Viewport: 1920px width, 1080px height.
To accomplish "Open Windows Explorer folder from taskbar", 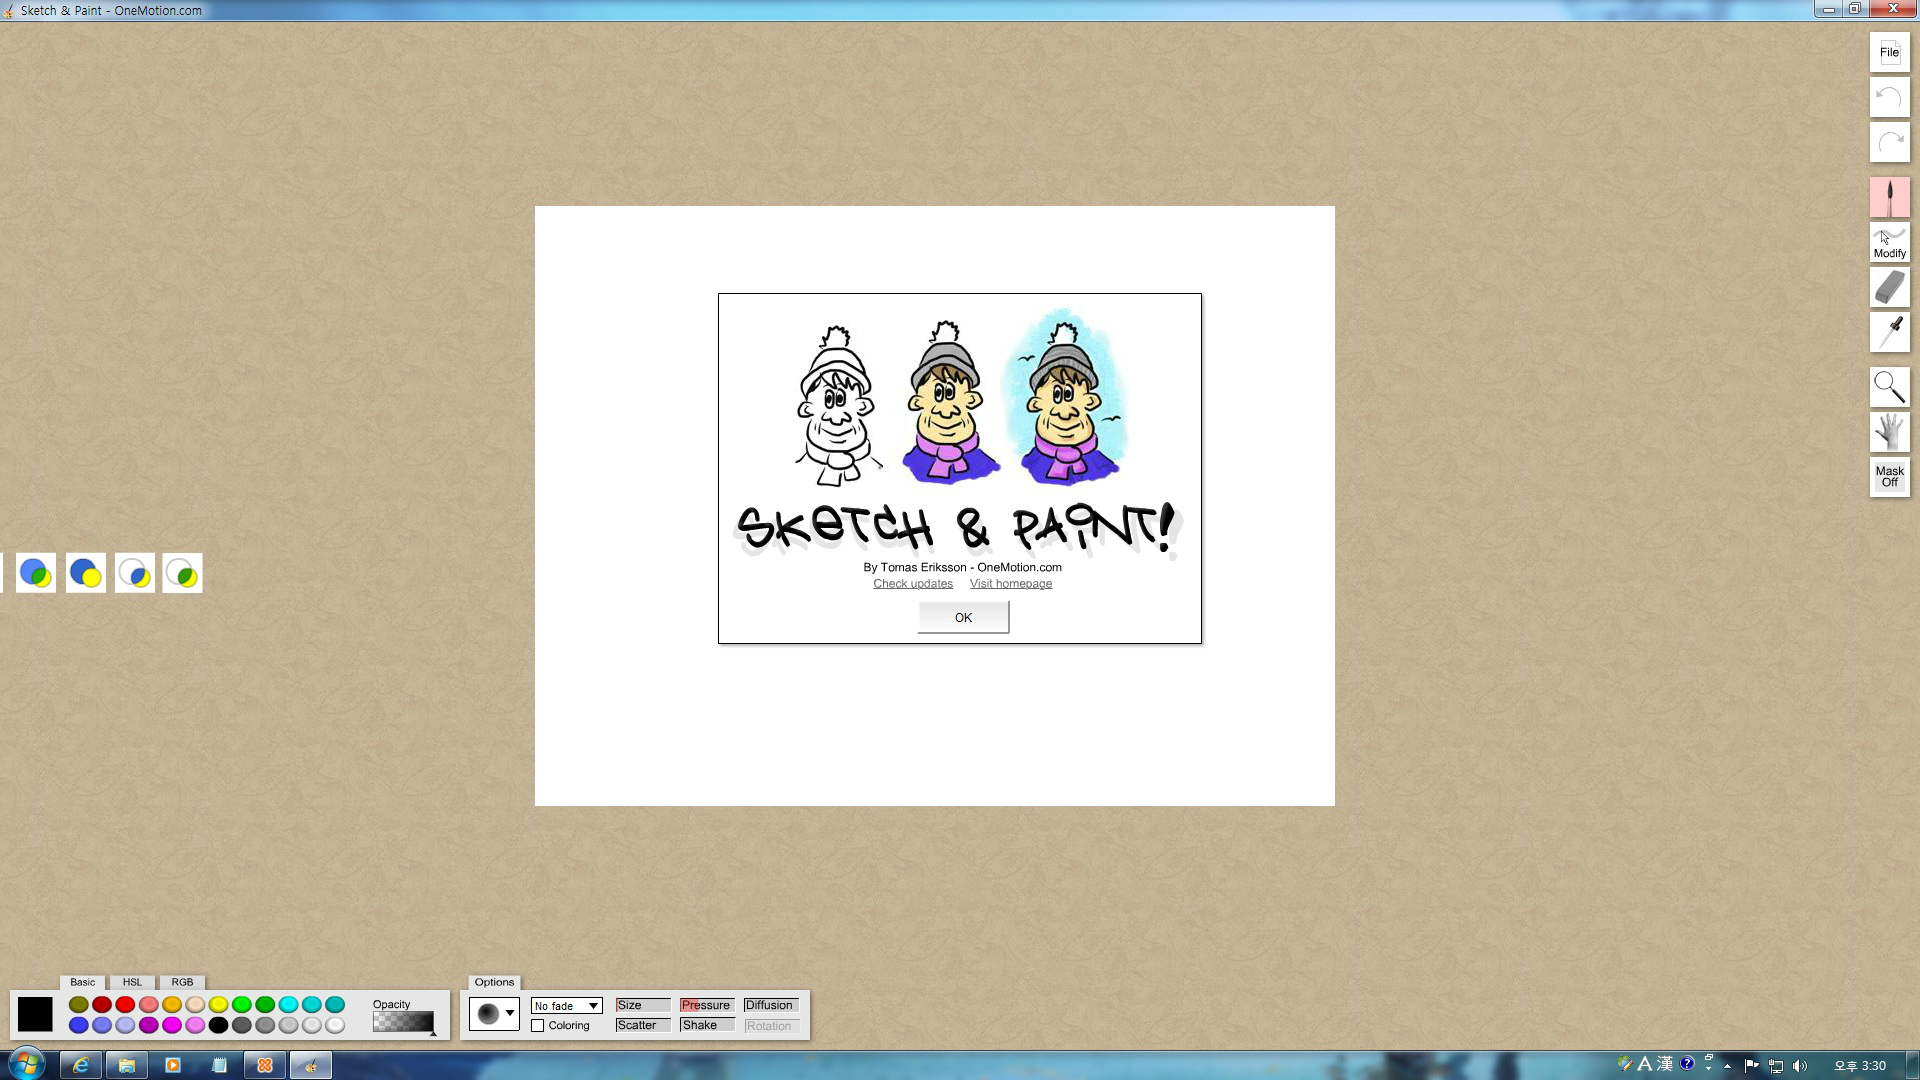I will (x=127, y=1065).
